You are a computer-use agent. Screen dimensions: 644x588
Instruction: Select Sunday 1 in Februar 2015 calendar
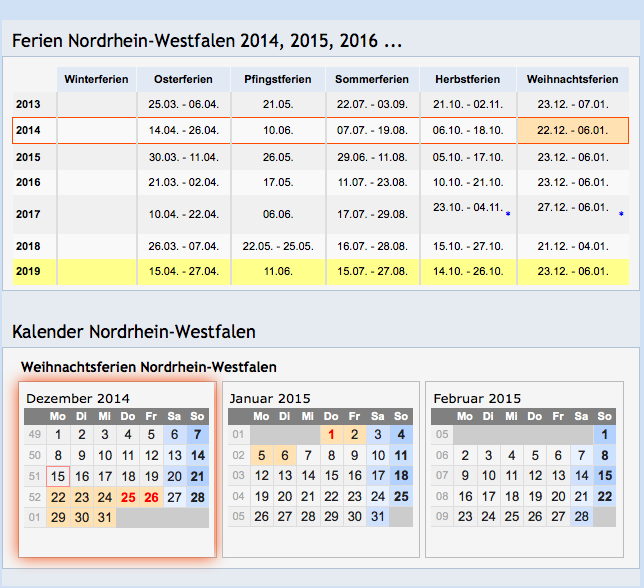coord(605,434)
